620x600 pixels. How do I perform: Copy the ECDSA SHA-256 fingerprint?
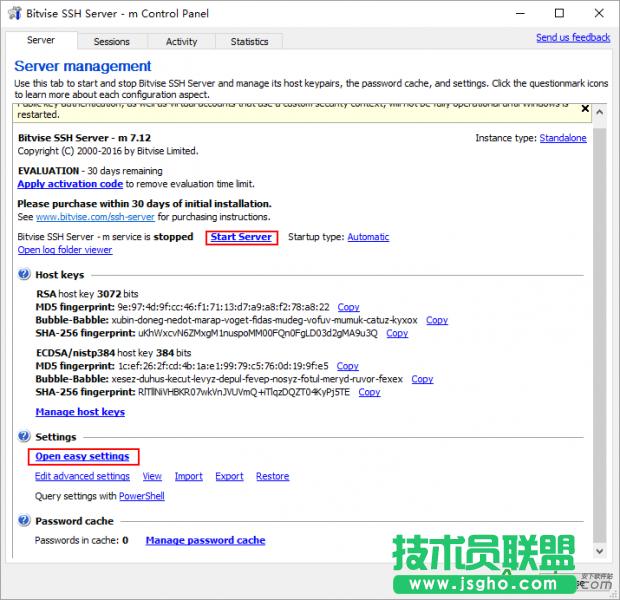[x=369, y=392]
